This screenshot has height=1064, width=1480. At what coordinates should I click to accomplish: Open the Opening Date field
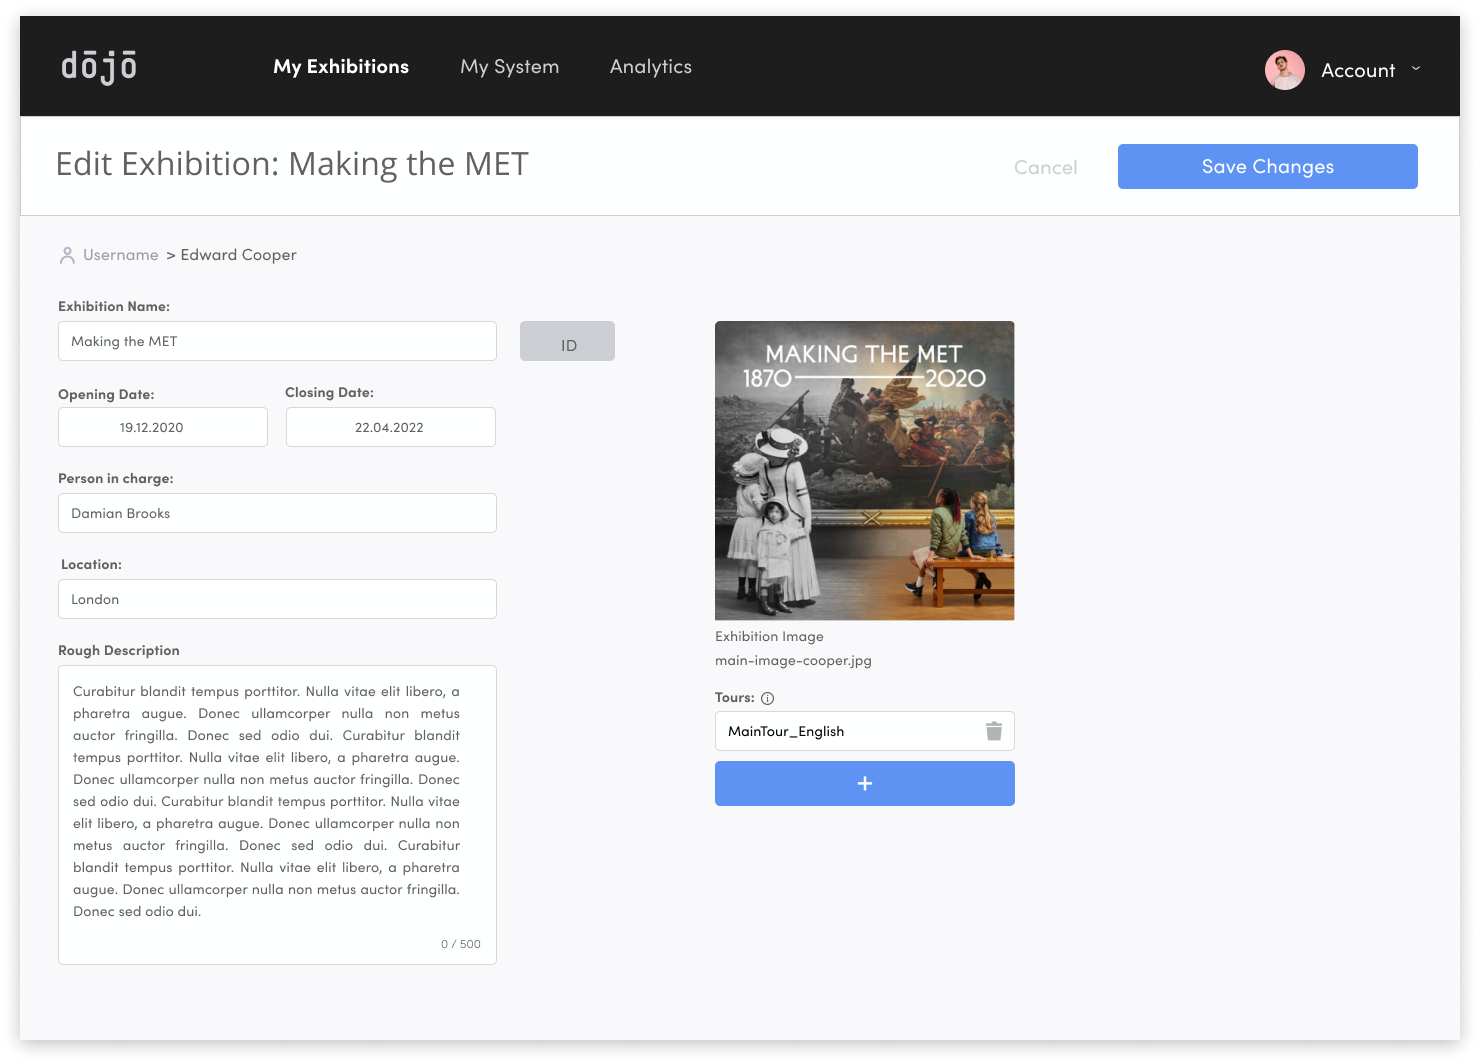163,427
